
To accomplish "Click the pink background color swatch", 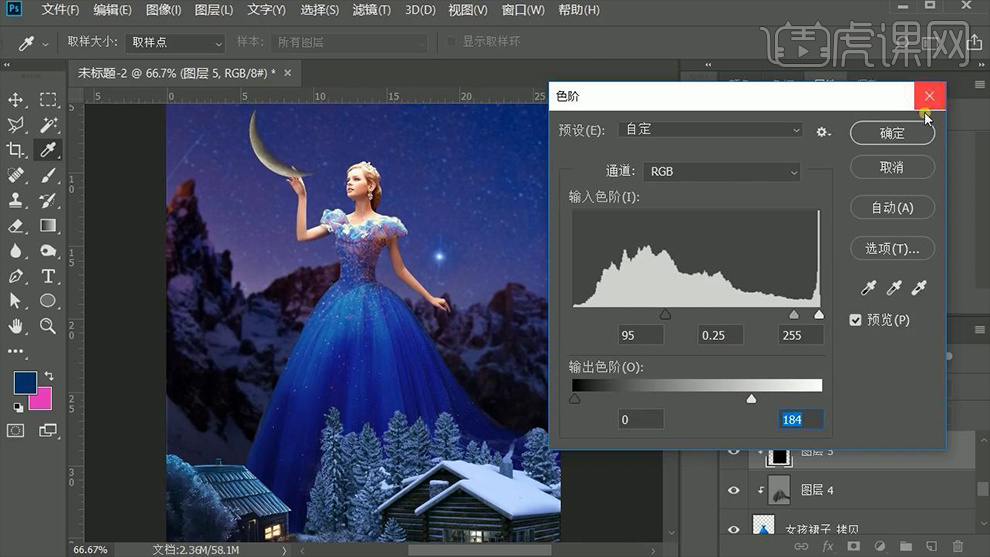I will click(41, 400).
